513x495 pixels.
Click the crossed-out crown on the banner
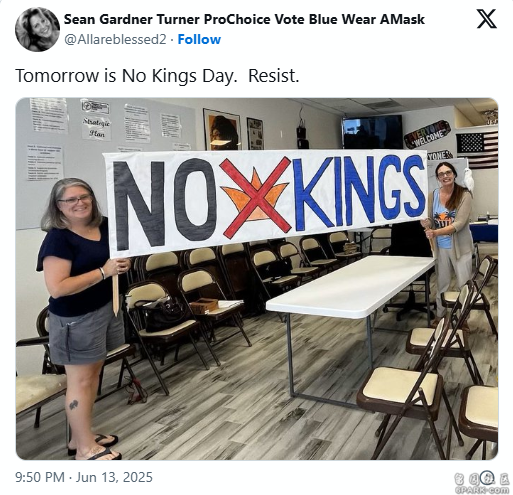tap(255, 198)
